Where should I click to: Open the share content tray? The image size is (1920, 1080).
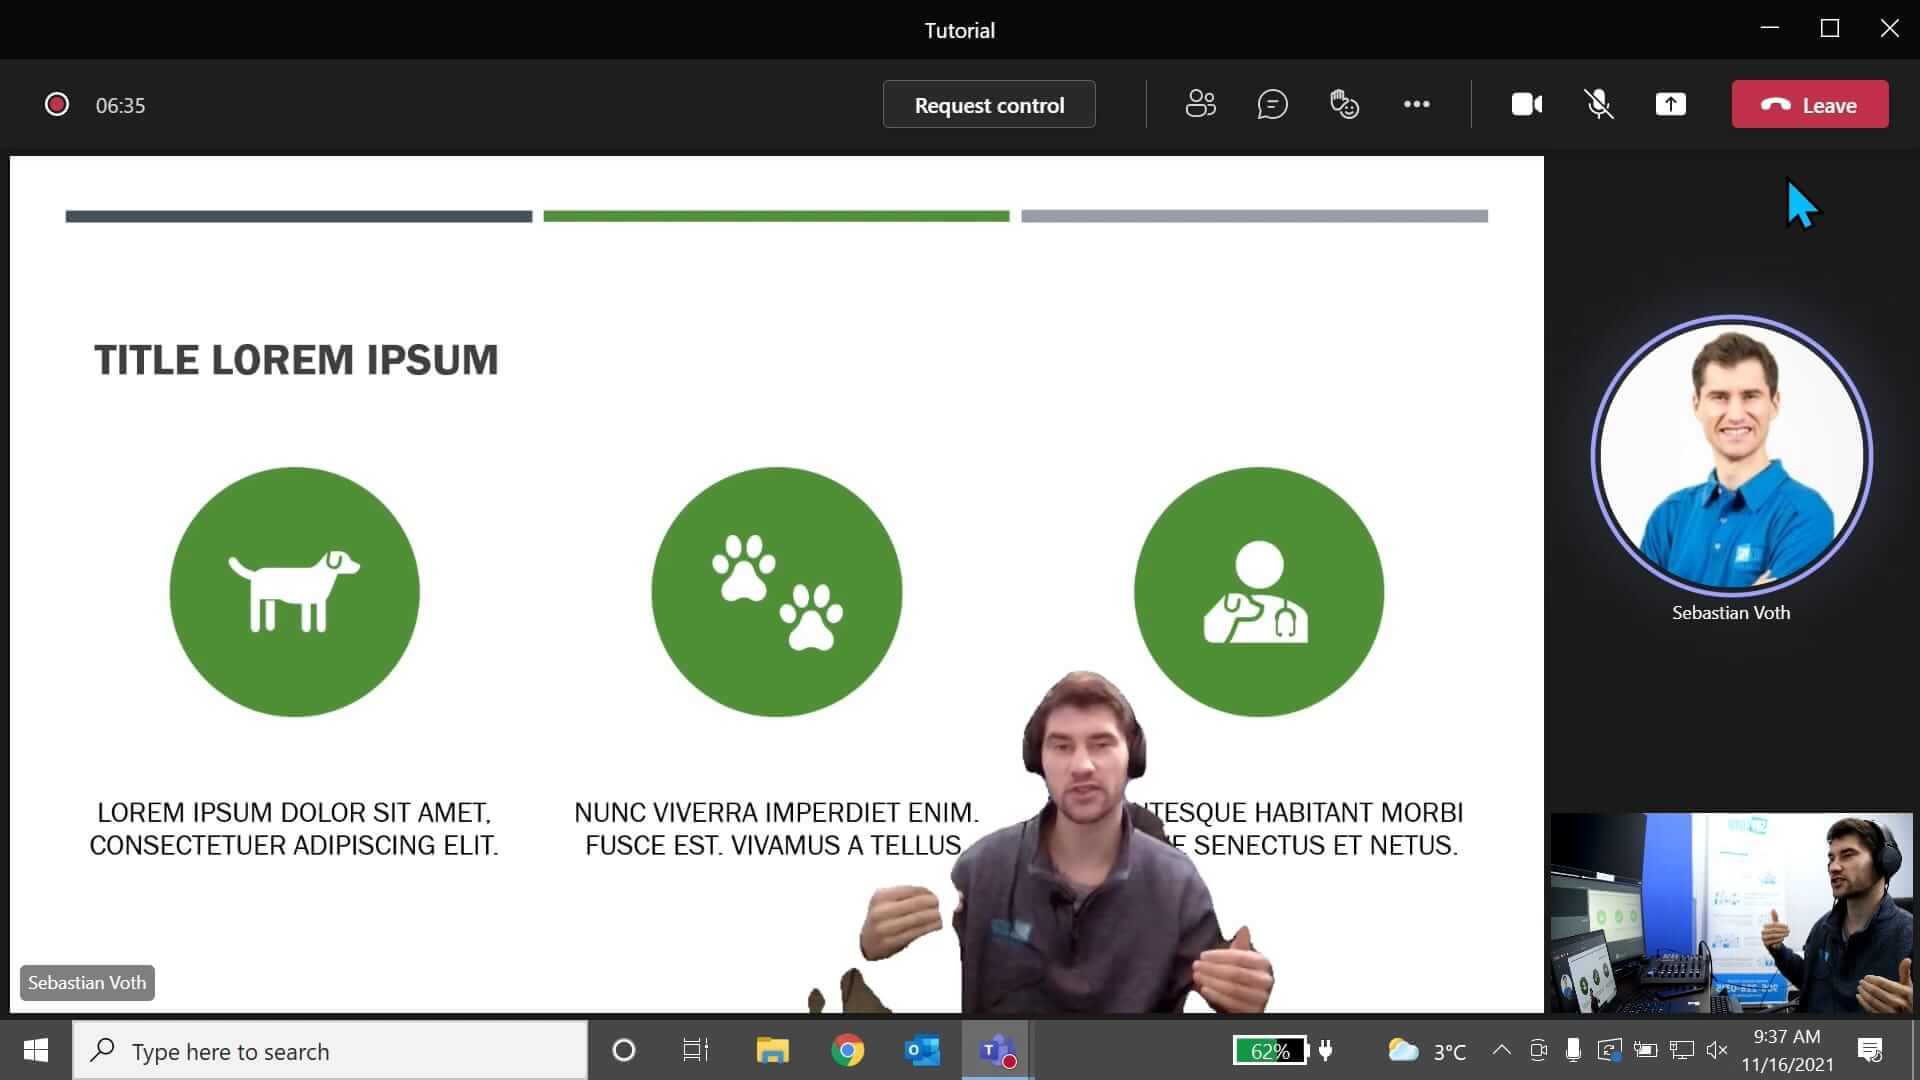click(x=1670, y=104)
